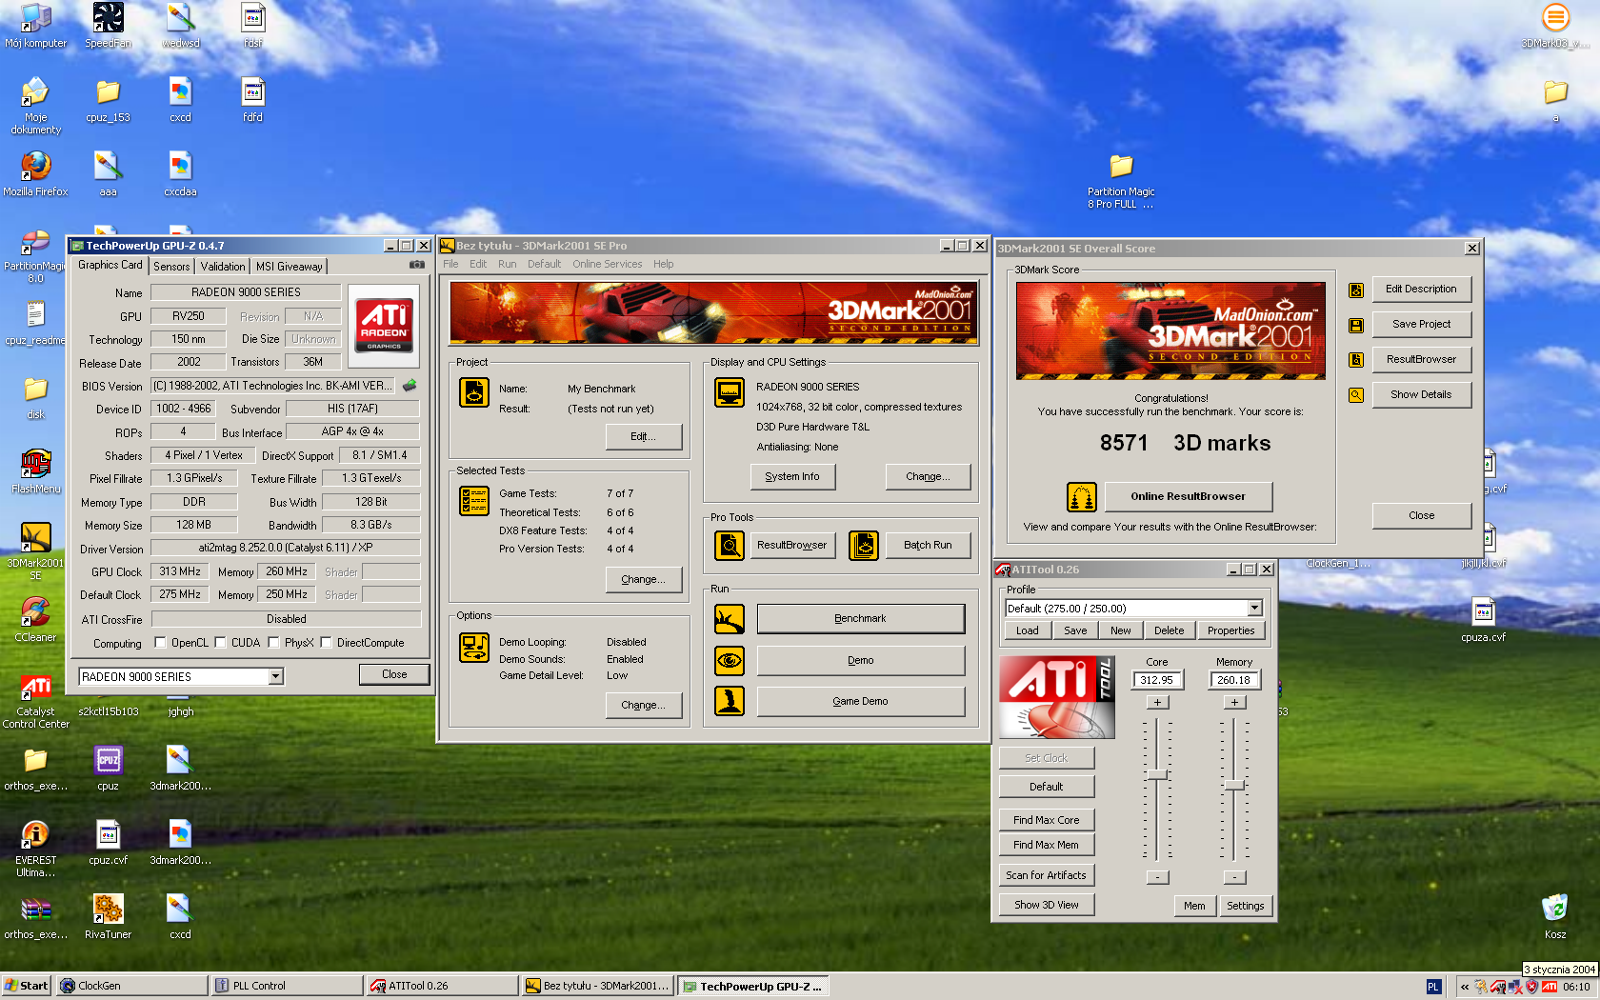This screenshot has height=1000, width=1600.
Task: Enable the PhysX checkbox
Action: pos(273,643)
